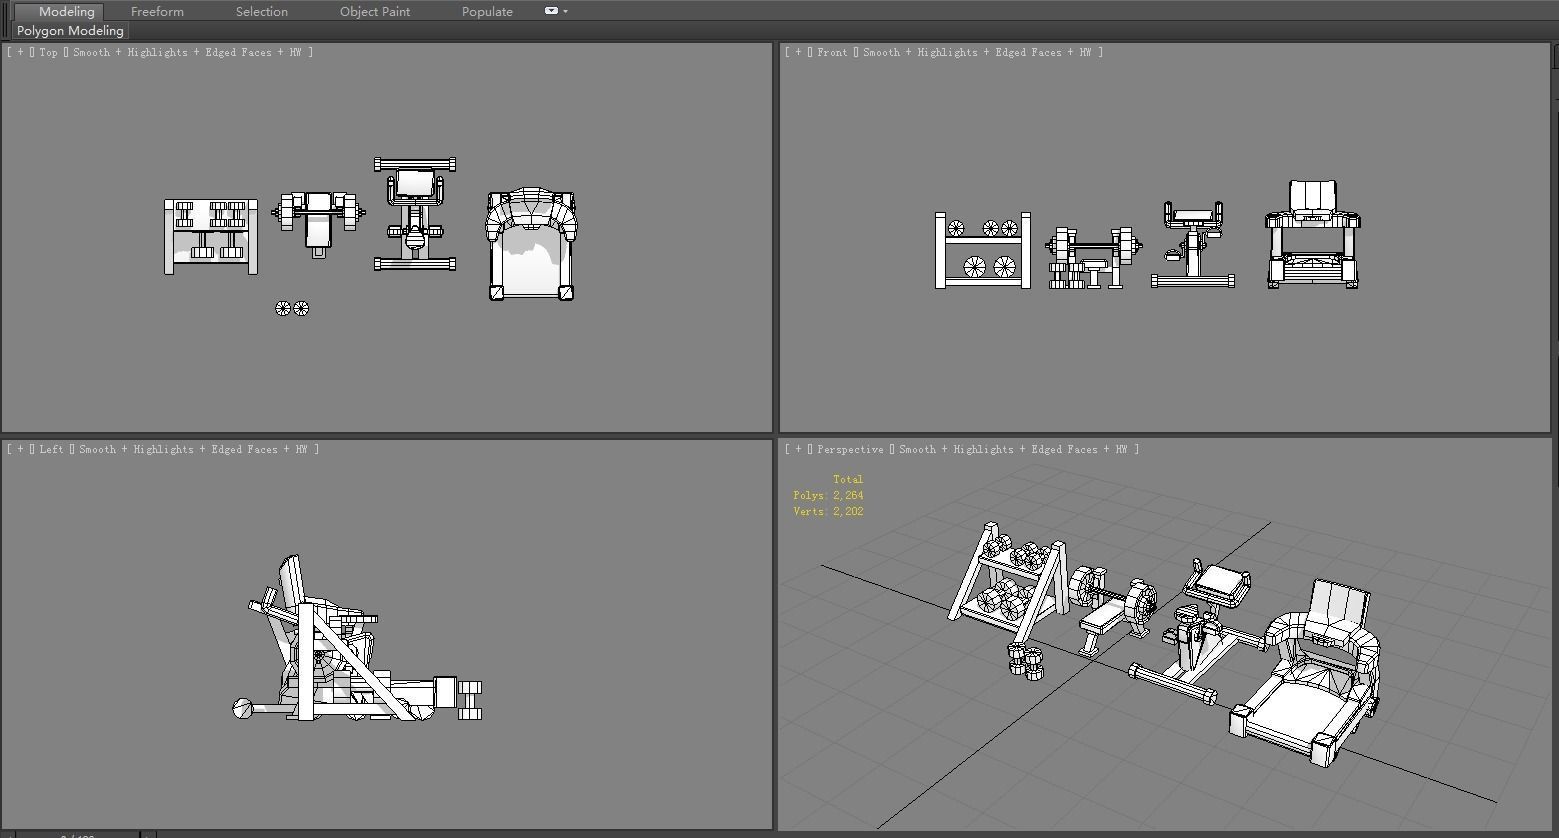Select the dumbbell rack in the Top viewport
The height and width of the screenshot is (838, 1559).
pyautogui.click(x=211, y=236)
